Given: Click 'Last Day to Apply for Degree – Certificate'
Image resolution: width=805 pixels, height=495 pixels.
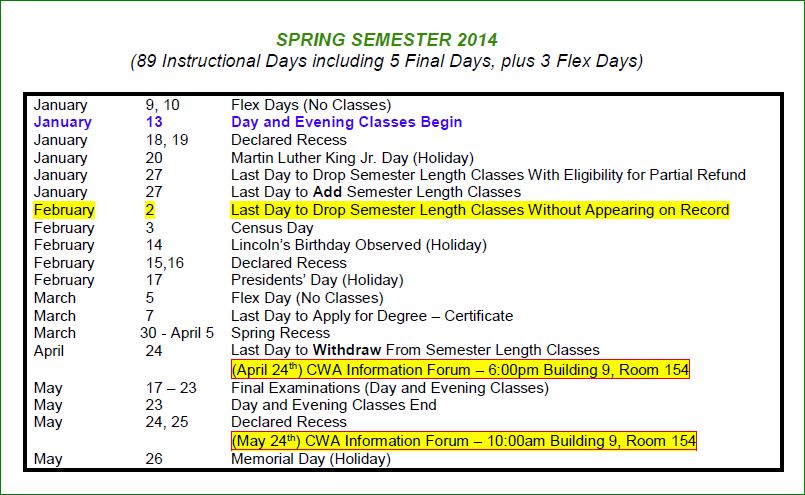Looking at the screenshot, I should [x=372, y=315].
